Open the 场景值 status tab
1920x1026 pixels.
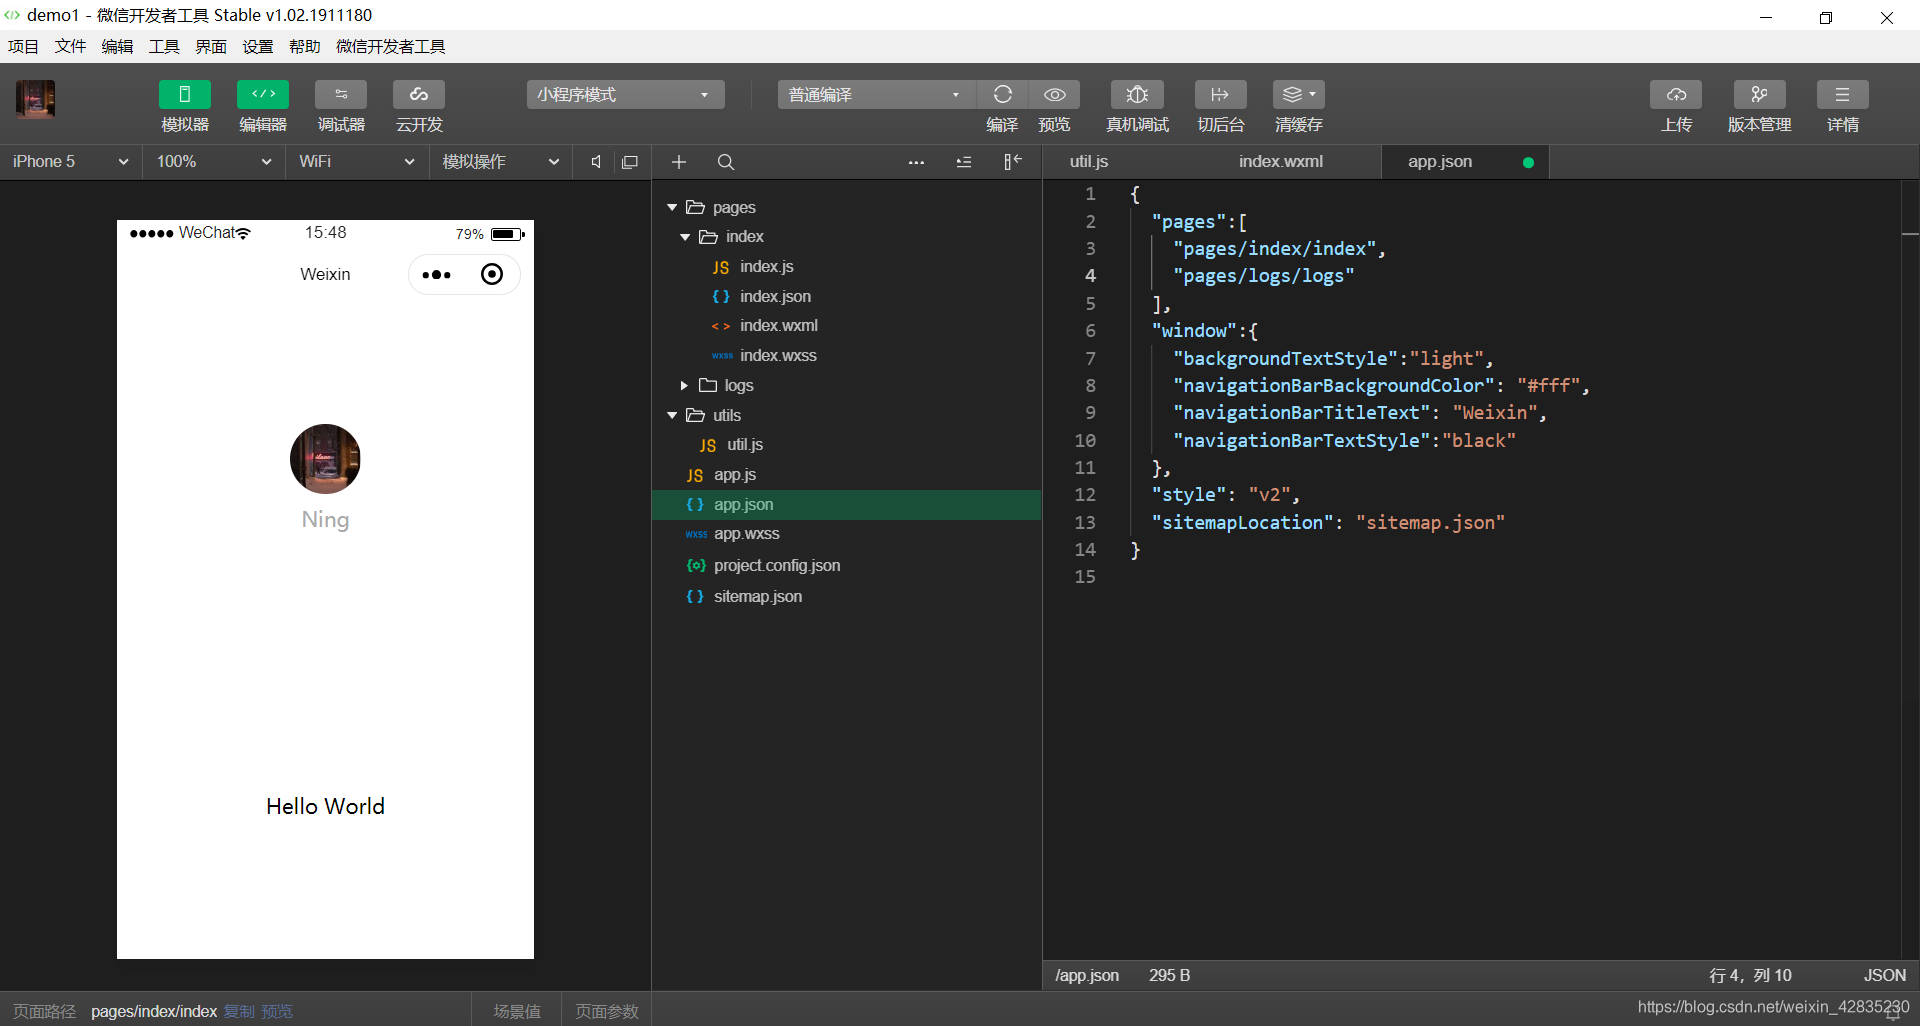pos(517,1011)
